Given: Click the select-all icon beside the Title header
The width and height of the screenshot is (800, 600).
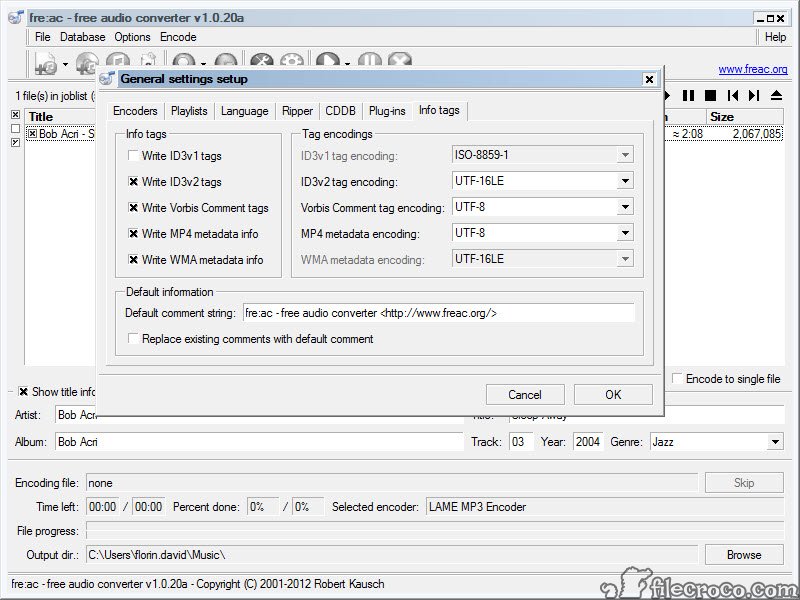Looking at the screenshot, I should 15,114.
